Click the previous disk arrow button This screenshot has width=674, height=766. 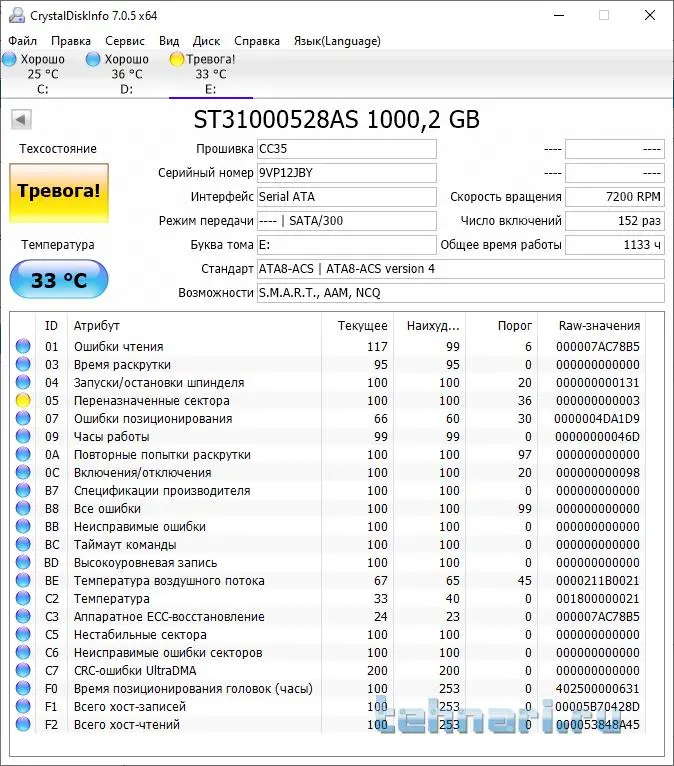[x=21, y=119]
